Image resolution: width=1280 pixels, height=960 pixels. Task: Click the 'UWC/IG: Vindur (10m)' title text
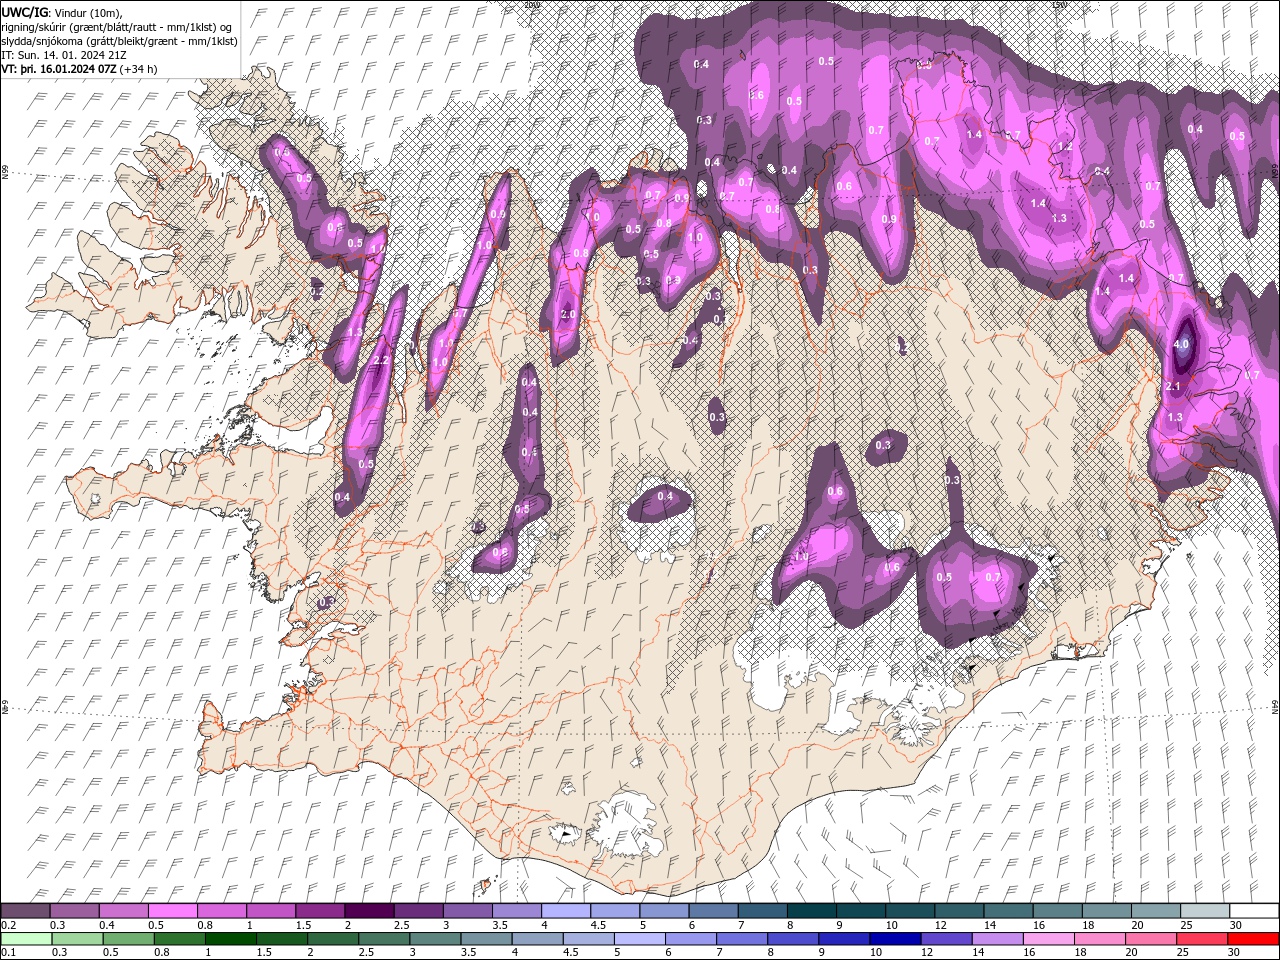[x=62, y=12]
